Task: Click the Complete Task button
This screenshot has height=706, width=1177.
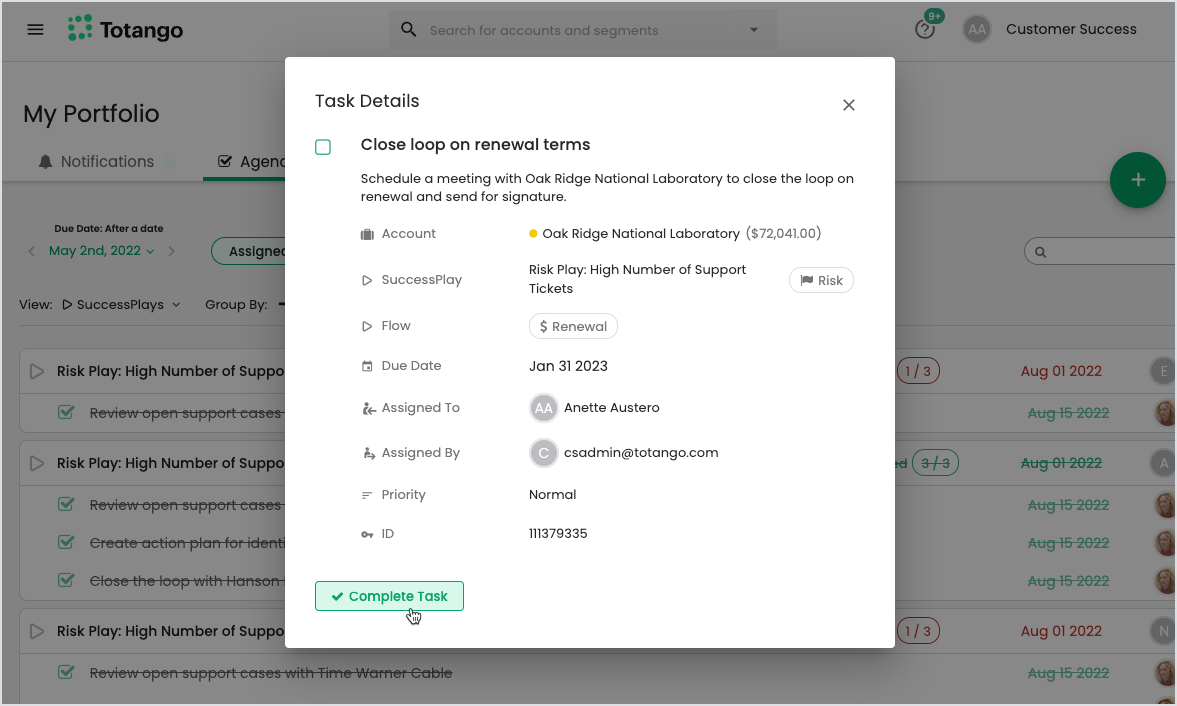Action: point(389,595)
